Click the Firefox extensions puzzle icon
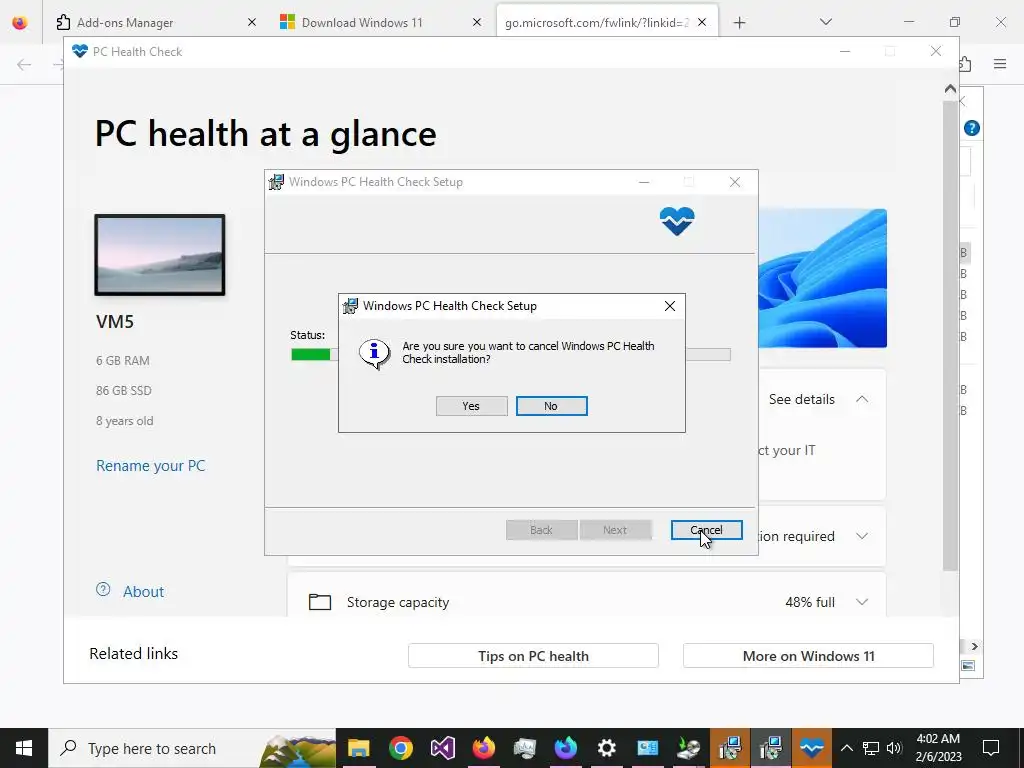This screenshot has width=1024, height=768. point(965,63)
